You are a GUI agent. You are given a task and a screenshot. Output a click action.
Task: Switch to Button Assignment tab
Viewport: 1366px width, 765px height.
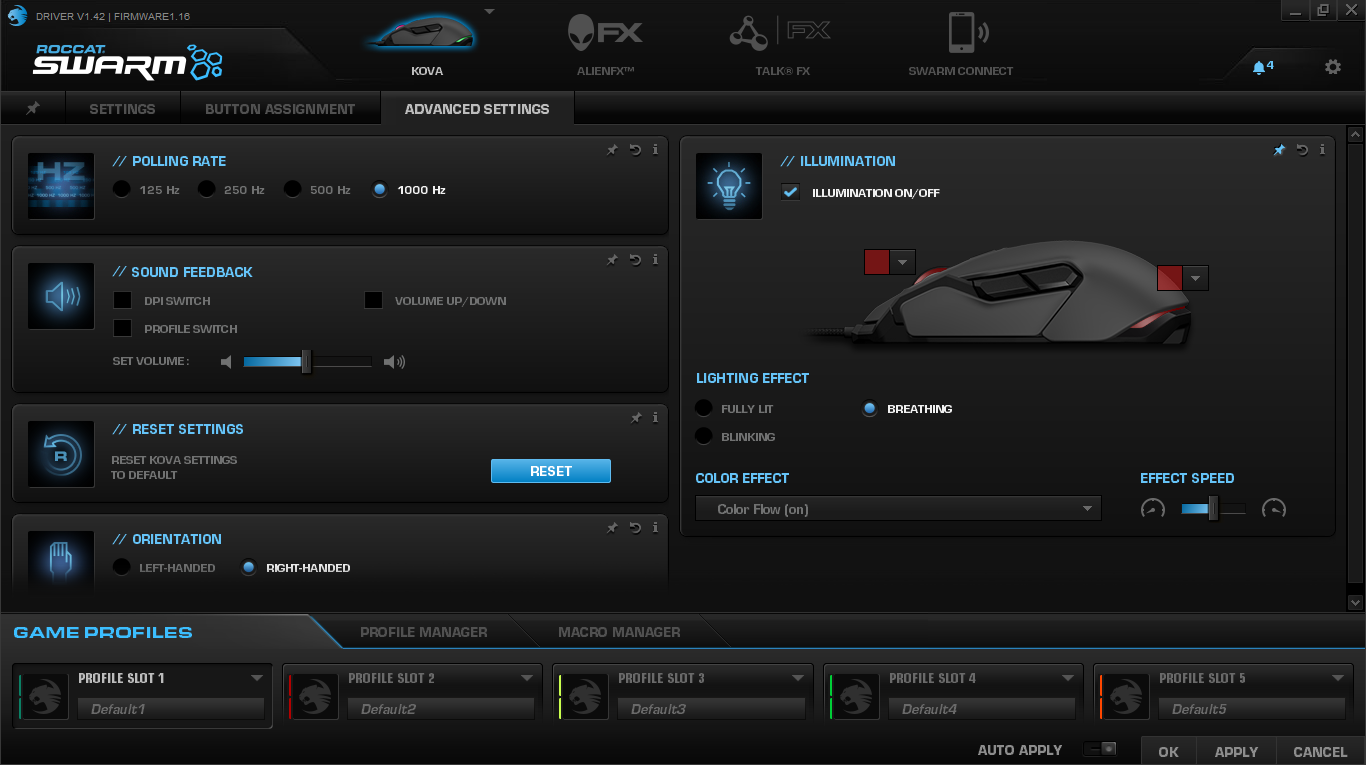tap(280, 108)
